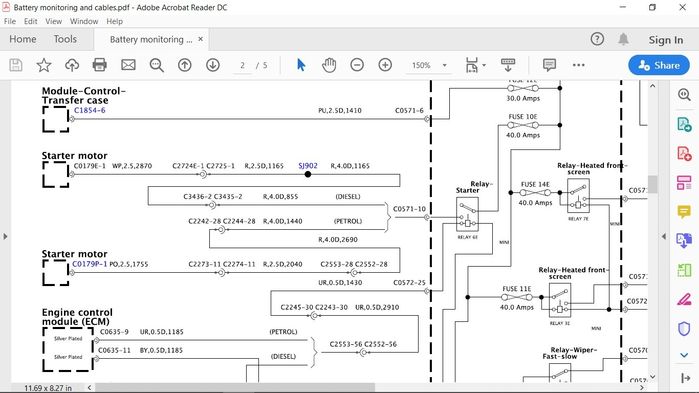Click the C0179E-1 connector label
699x393 pixels.
click(90, 166)
